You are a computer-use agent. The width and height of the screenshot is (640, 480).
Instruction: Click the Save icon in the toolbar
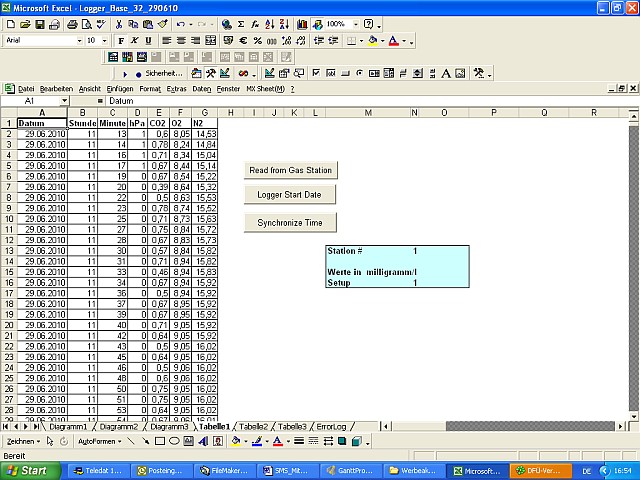tap(39, 24)
